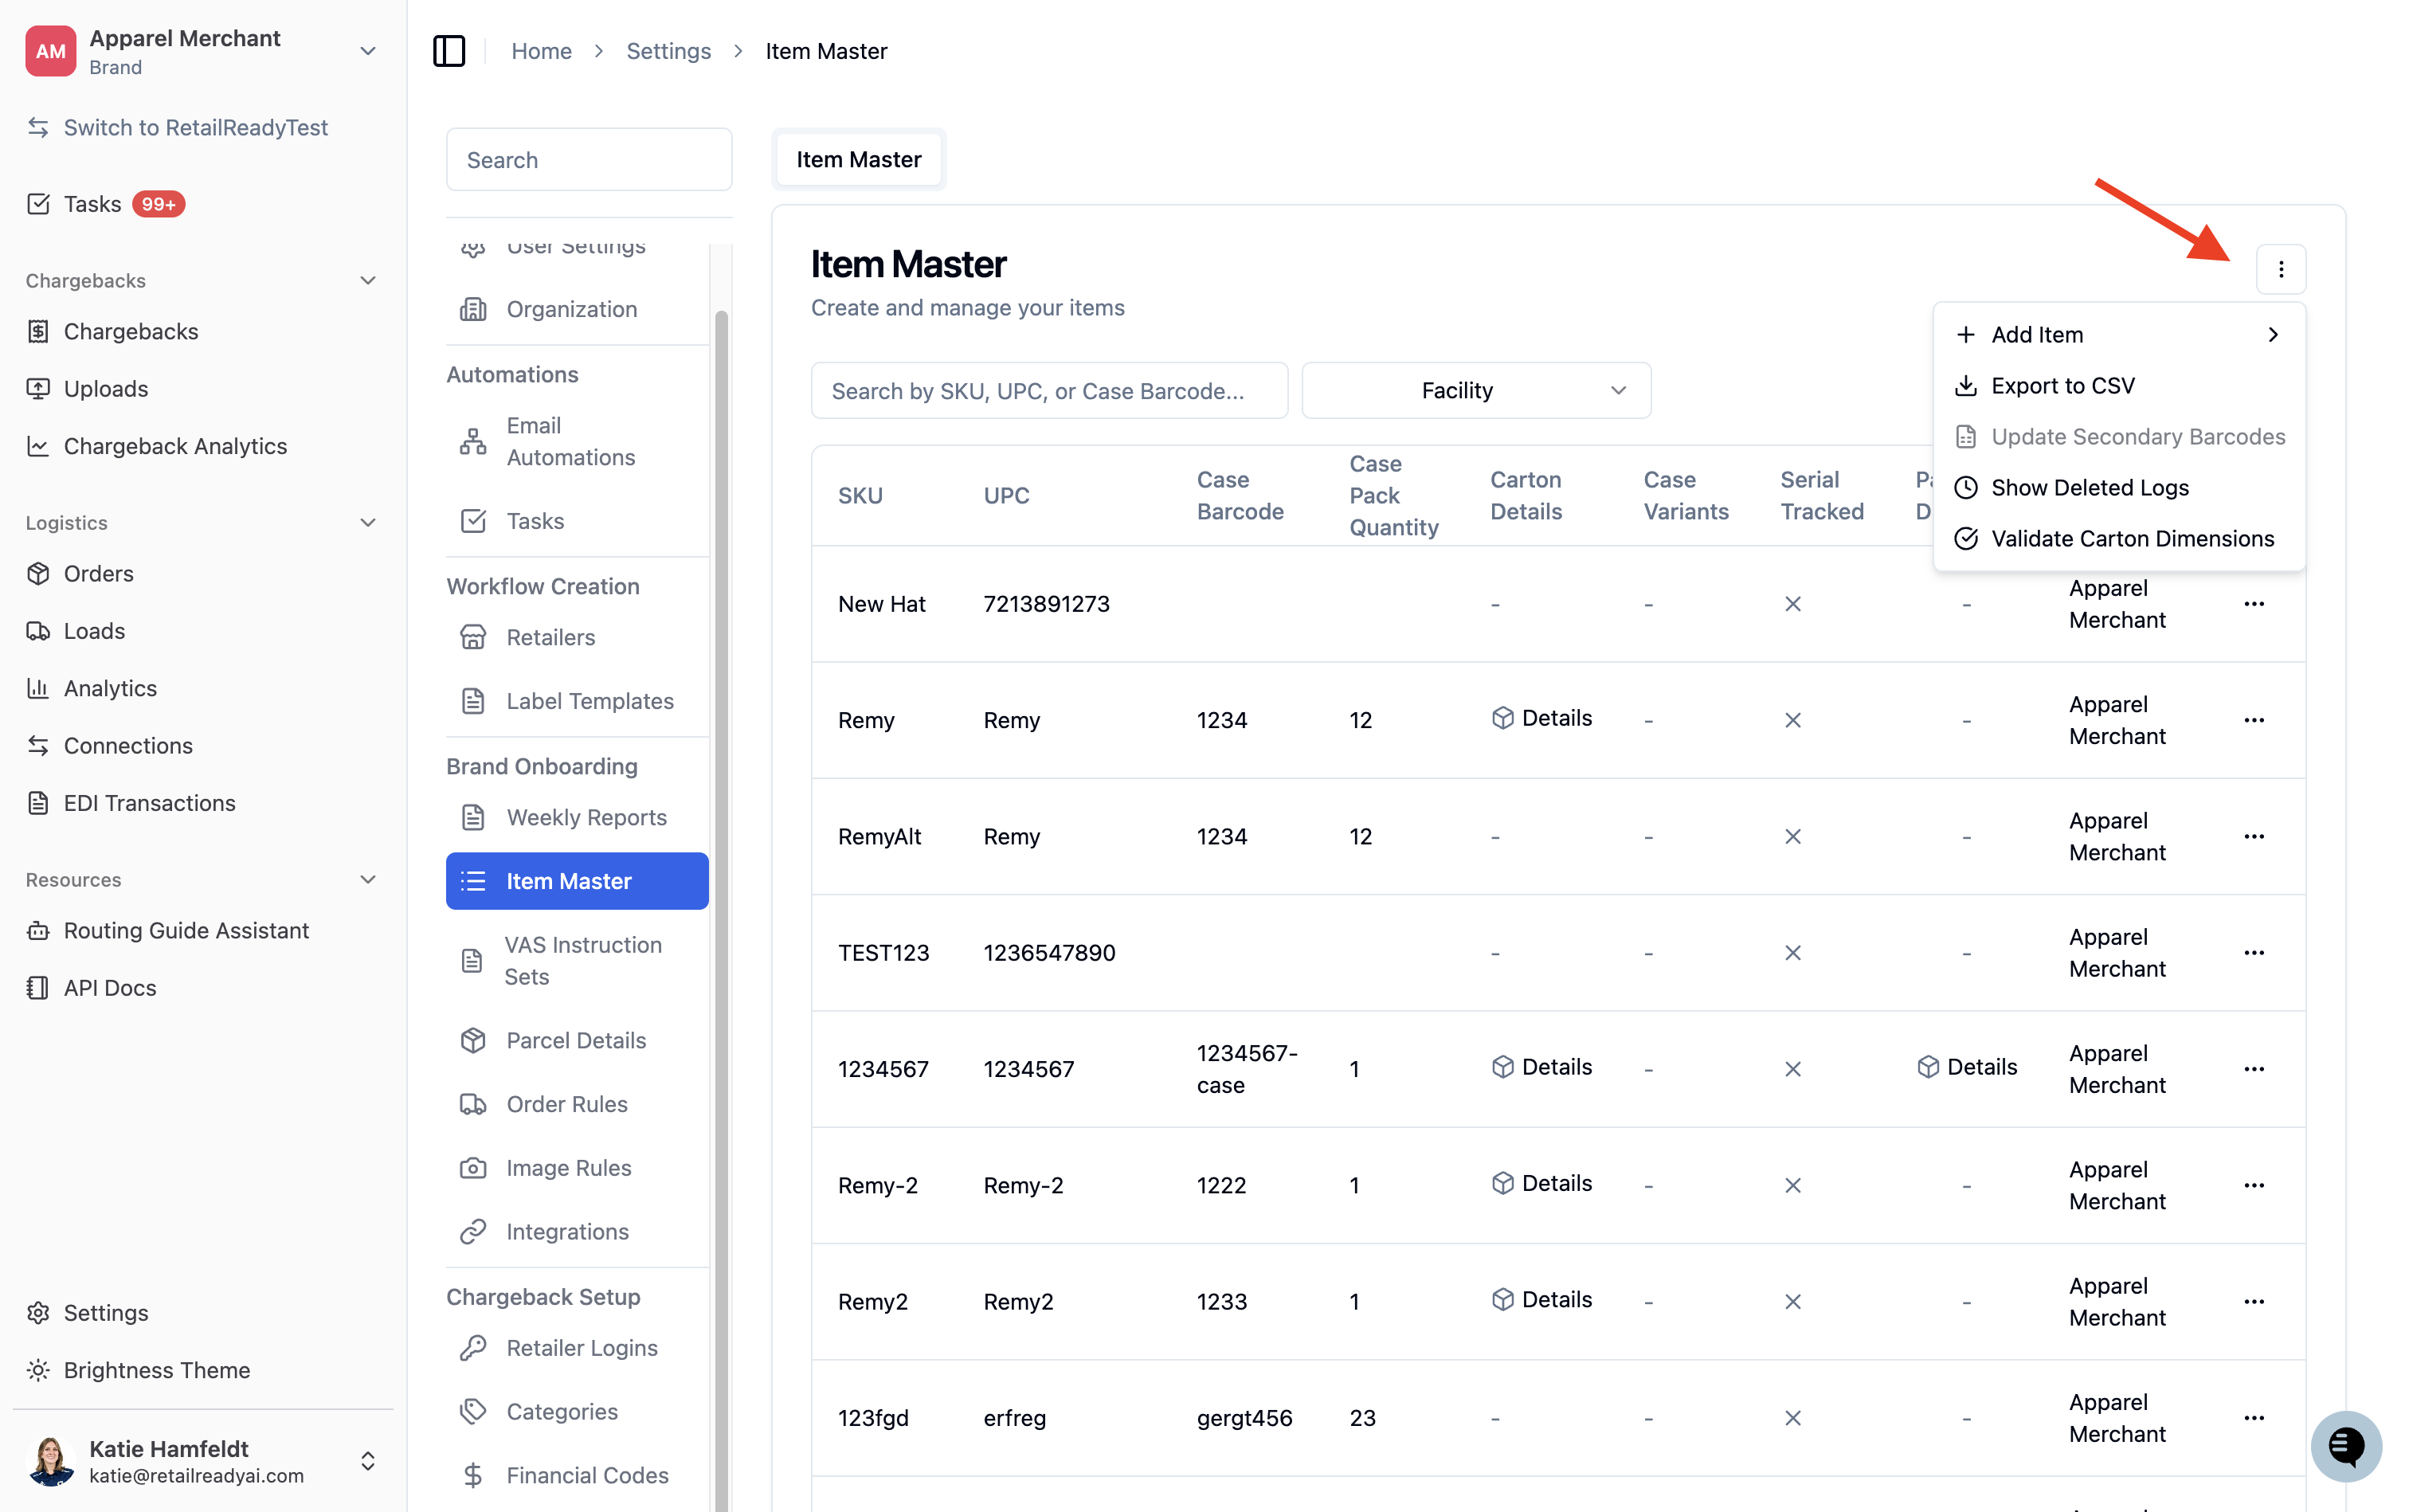This screenshot has height=1512, width=2409.
Task: Open API Docs
Action: (110, 988)
